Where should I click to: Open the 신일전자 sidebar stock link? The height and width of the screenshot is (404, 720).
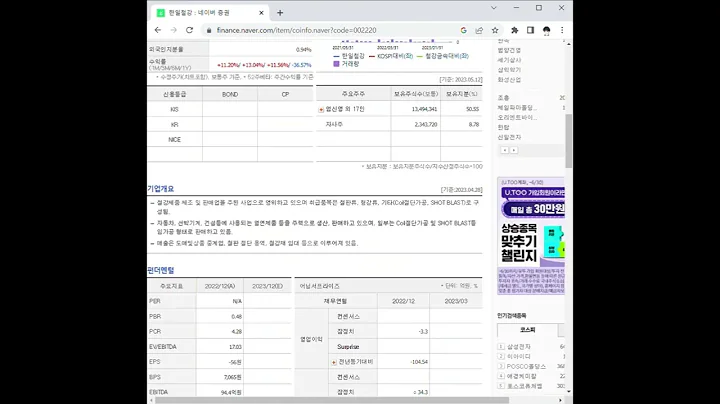click(509, 137)
